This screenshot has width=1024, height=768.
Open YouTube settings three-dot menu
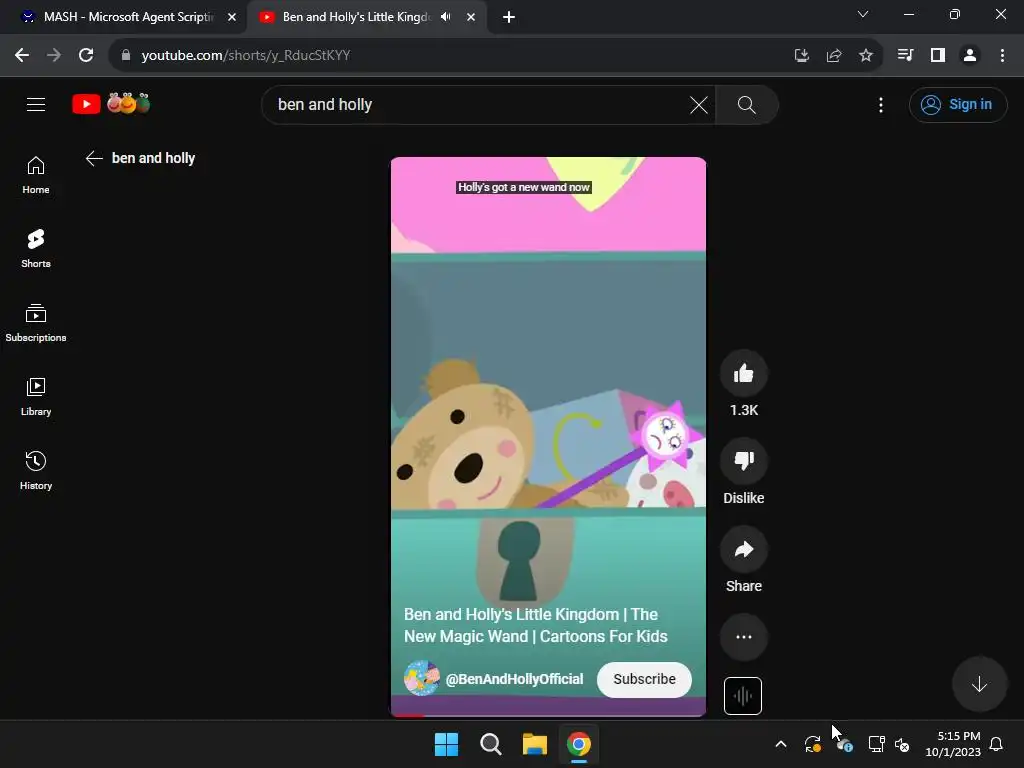point(881,104)
